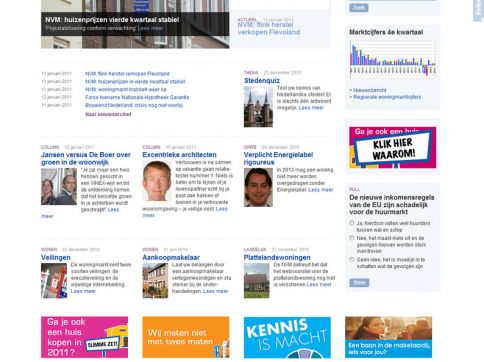Open column 'Jansen versus De Boer' title
Image resolution: width=484 pixels, height=362 pixels.
(86, 158)
